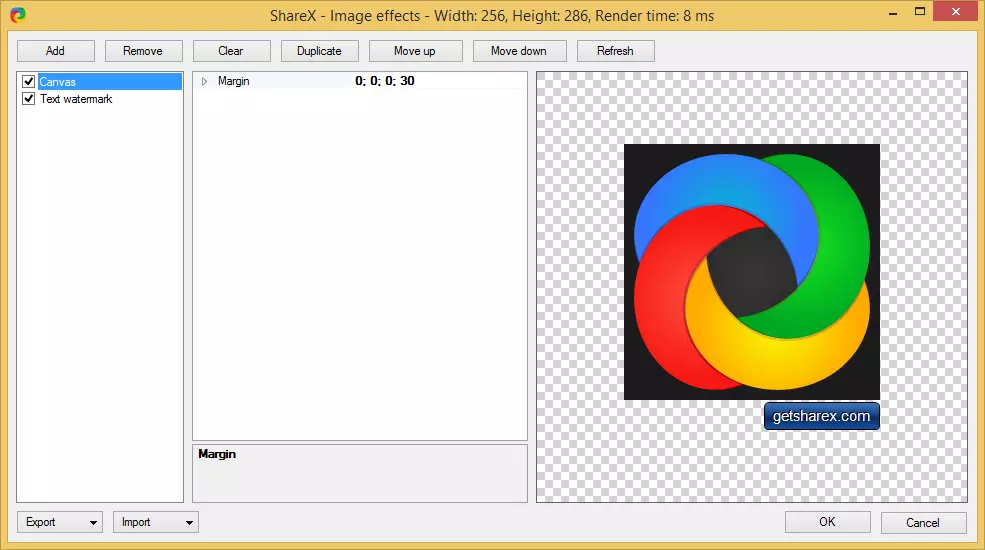Screen dimensions: 985x550
Task: Duplicate the selected effect
Action: [319, 51]
